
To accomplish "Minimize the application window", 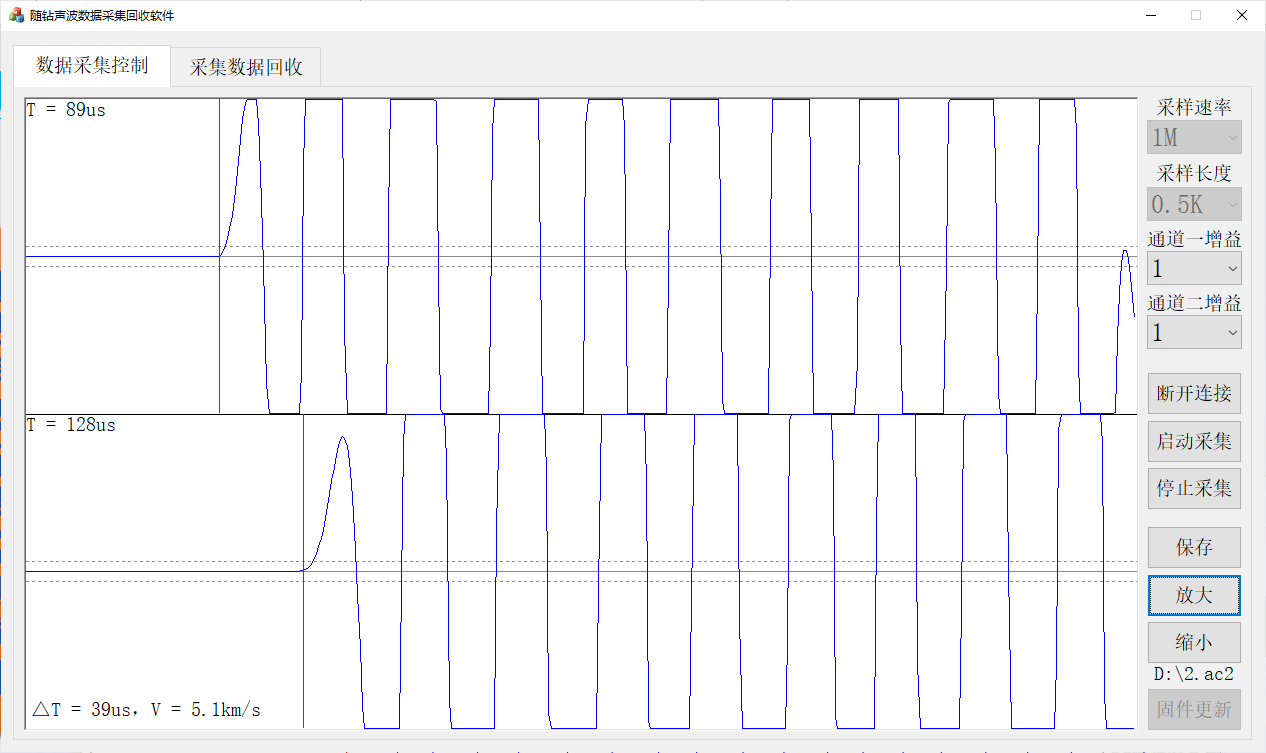I will [1150, 15].
